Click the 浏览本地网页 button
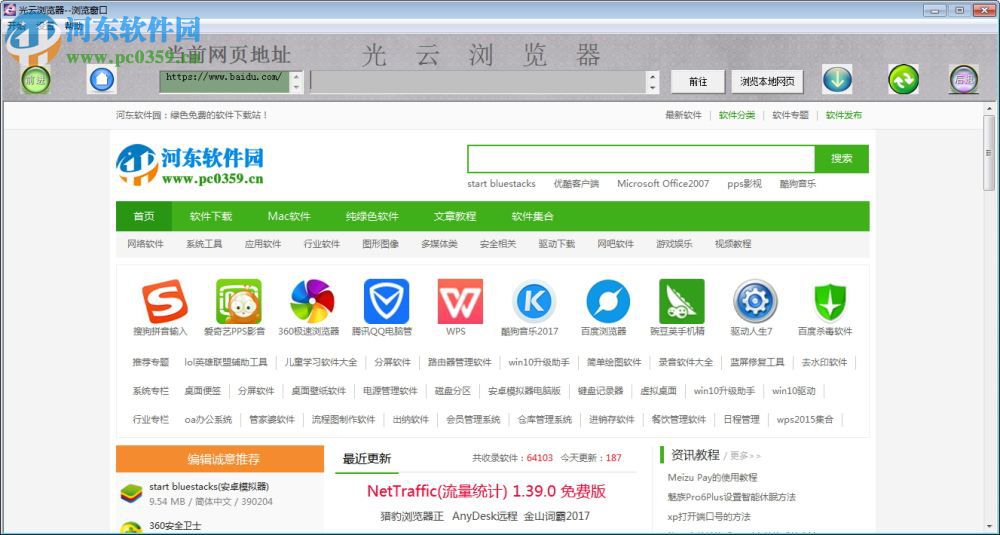 (767, 82)
